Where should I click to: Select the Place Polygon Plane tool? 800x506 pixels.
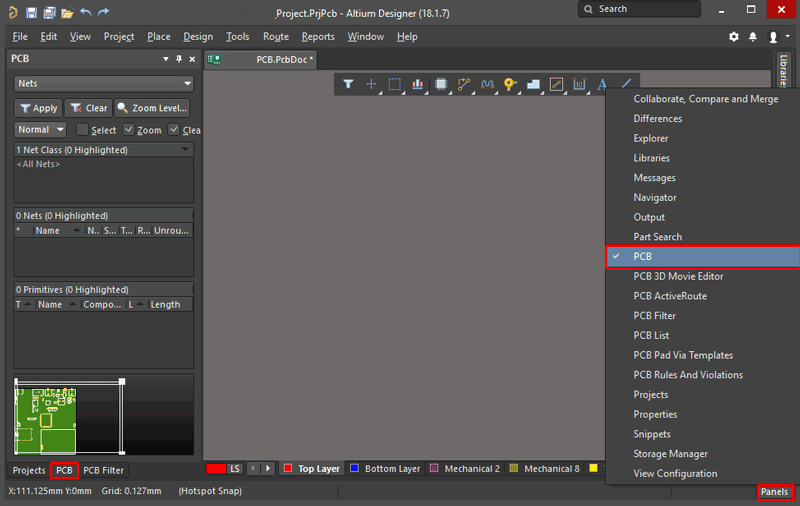(x=533, y=84)
